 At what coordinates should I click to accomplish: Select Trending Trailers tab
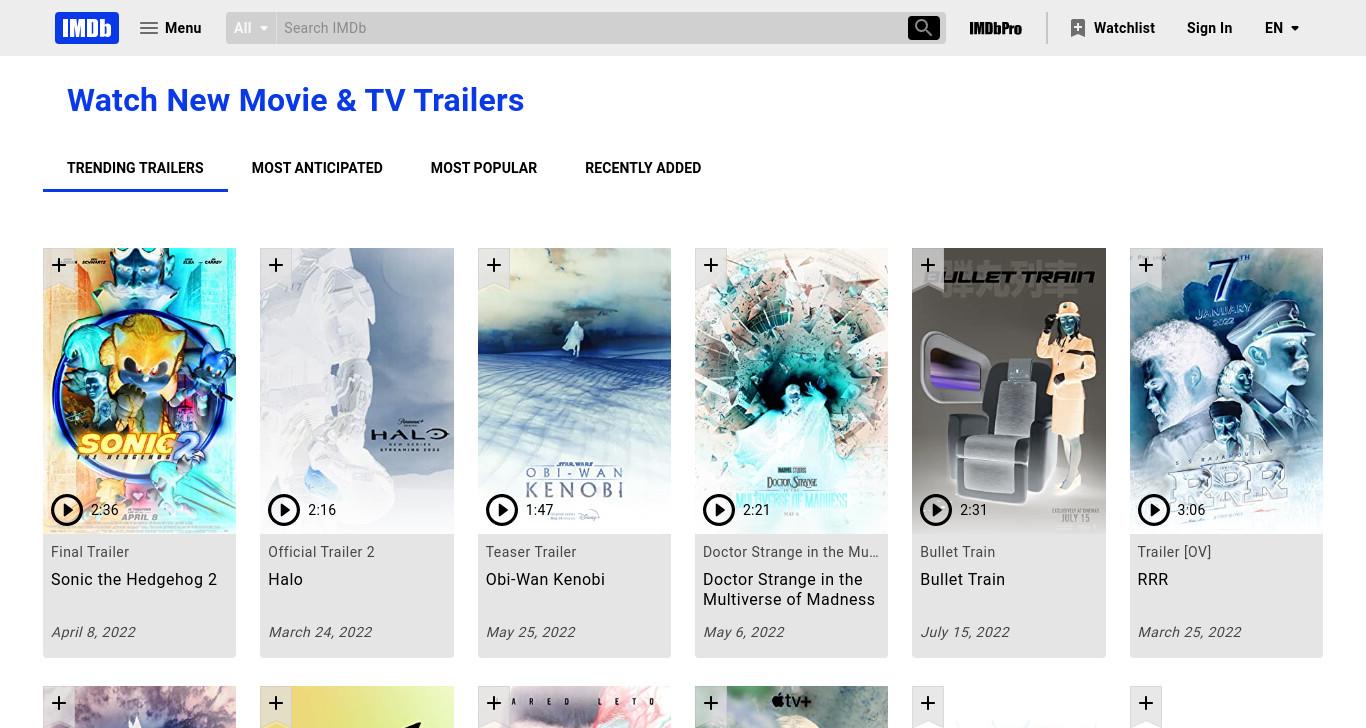pyautogui.click(x=135, y=168)
